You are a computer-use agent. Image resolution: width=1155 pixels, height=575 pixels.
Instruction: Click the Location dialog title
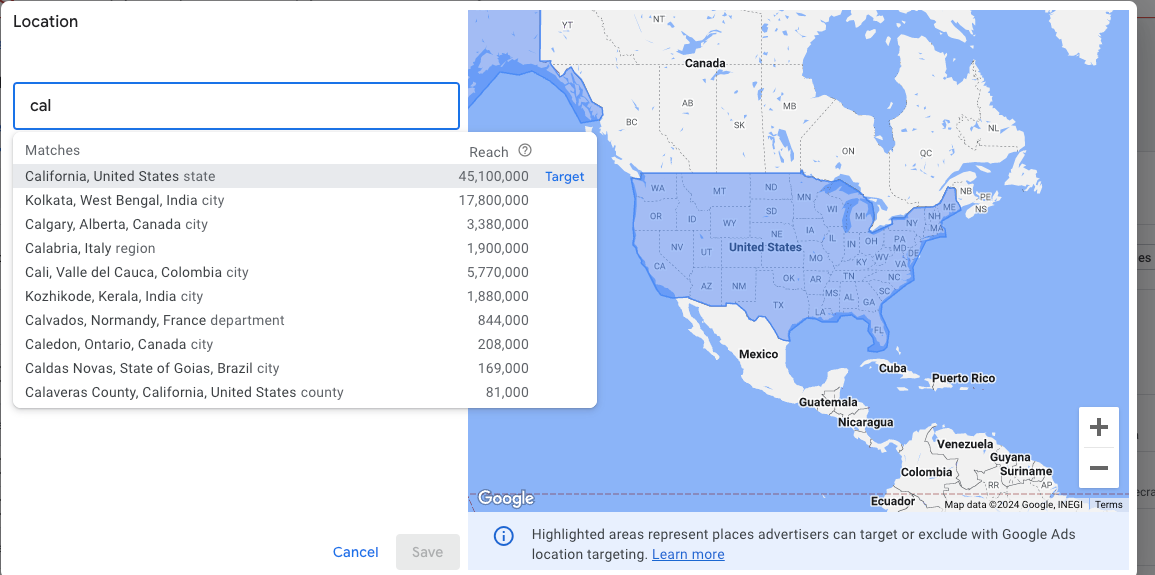pos(45,21)
